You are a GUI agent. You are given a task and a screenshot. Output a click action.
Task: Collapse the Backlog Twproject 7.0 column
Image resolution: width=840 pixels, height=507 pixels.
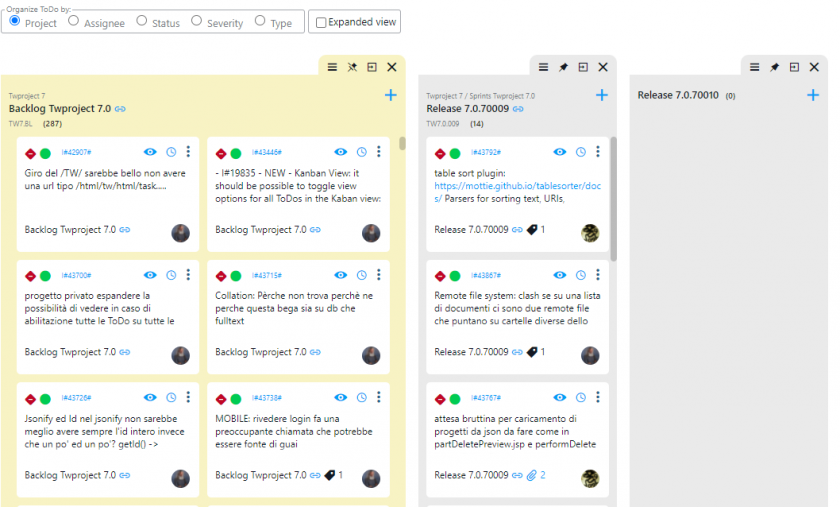point(372,67)
